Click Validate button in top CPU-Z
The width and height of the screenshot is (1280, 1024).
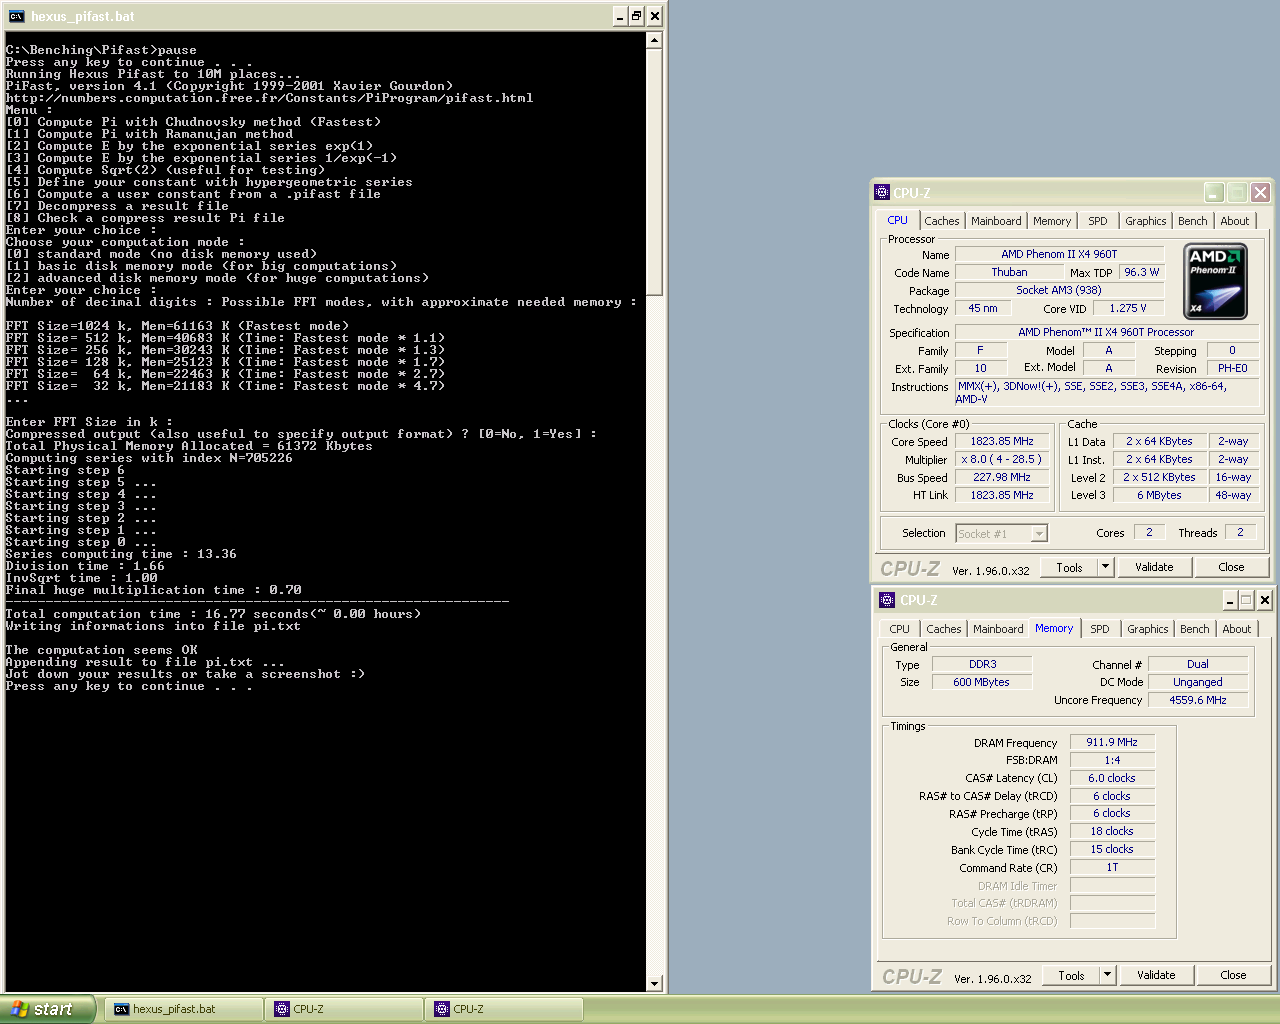click(x=1154, y=567)
